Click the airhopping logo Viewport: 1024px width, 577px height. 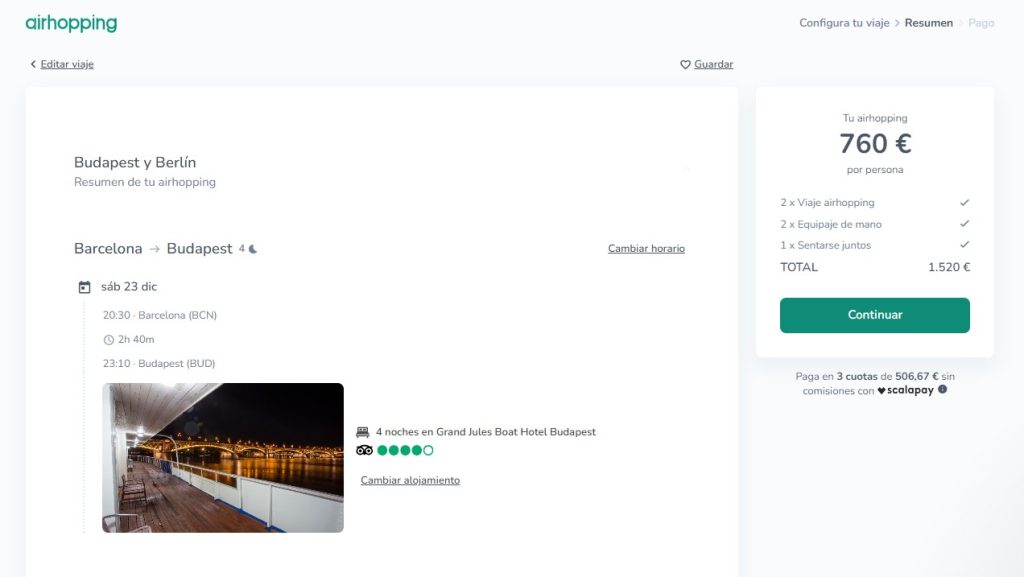[71, 23]
